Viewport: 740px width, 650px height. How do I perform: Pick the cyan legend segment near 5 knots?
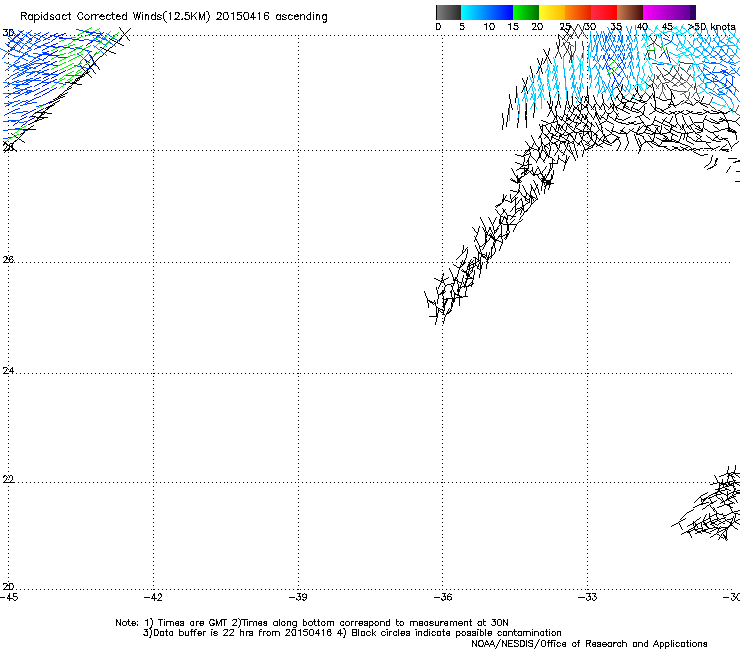pos(474,12)
